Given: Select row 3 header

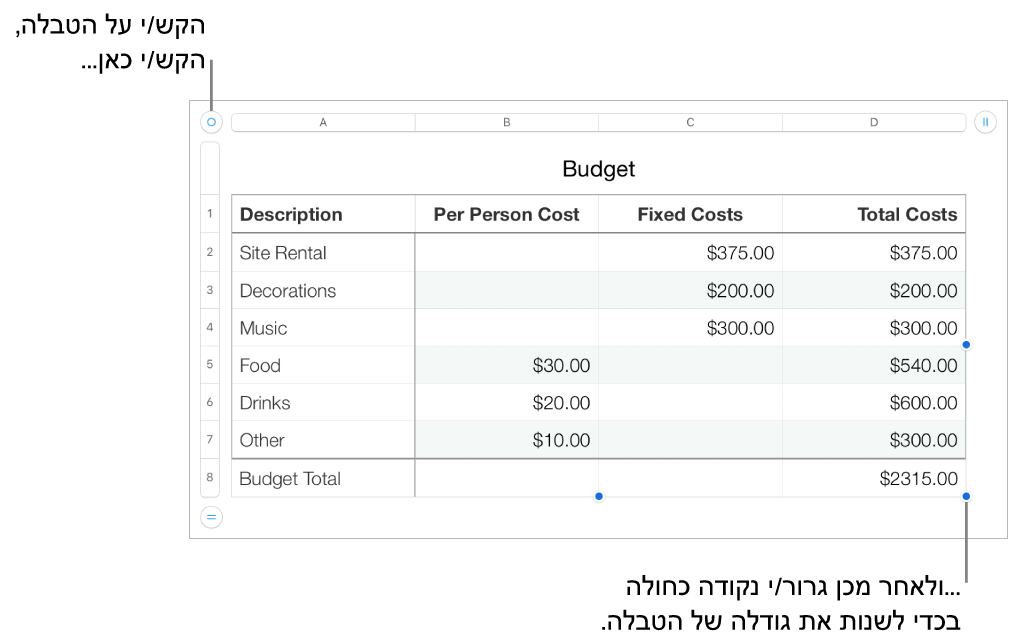Looking at the screenshot, I should (210, 290).
